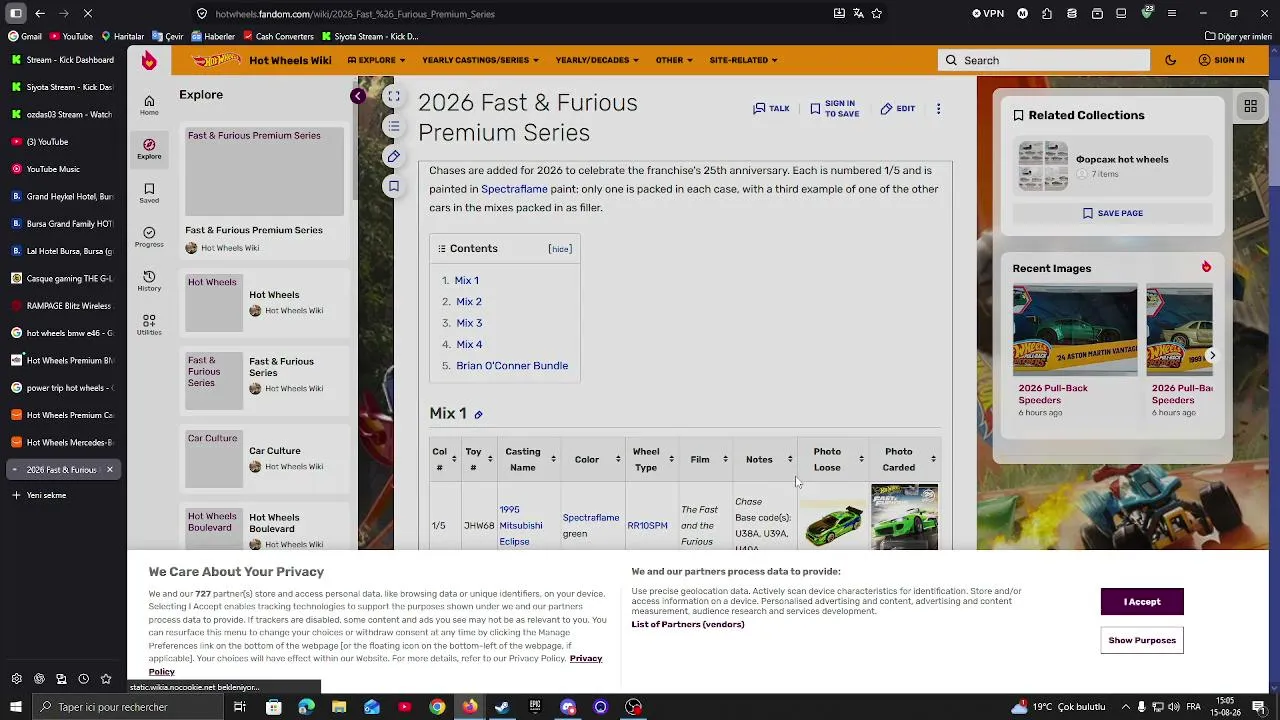
Task: Launch Chrome from the taskbar
Action: point(437,707)
